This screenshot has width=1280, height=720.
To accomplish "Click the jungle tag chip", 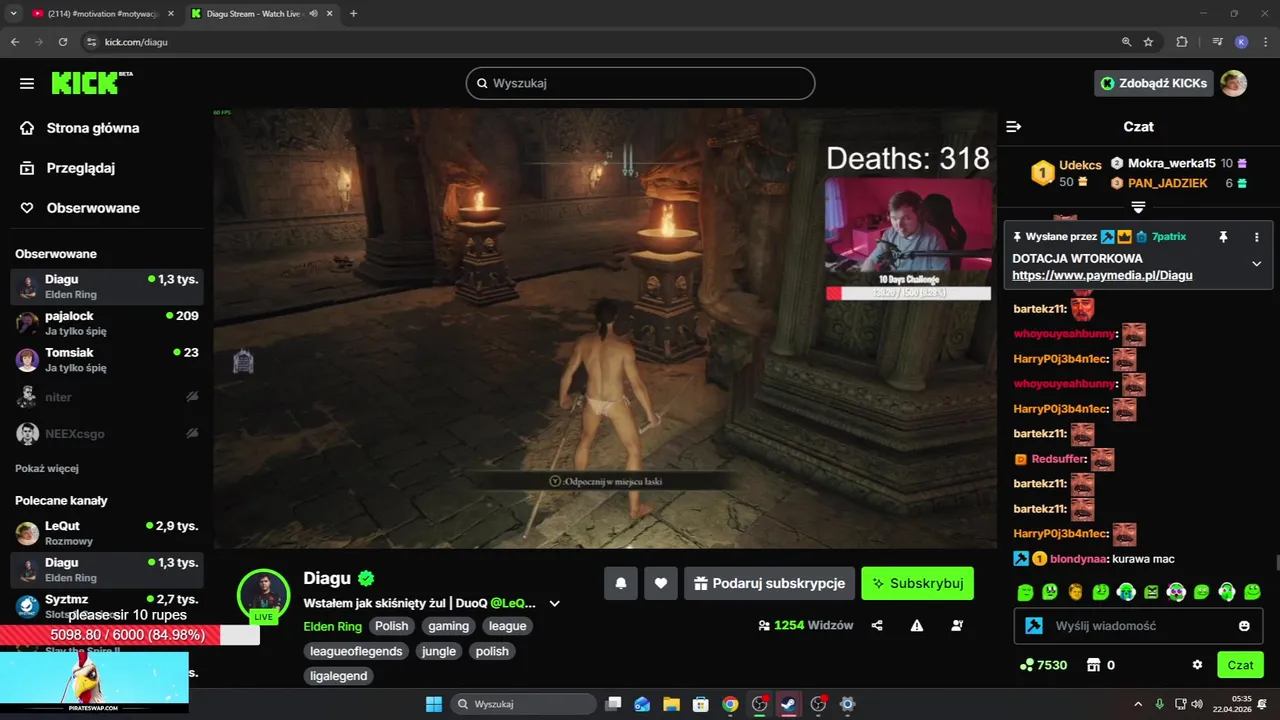I will [439, 651].
